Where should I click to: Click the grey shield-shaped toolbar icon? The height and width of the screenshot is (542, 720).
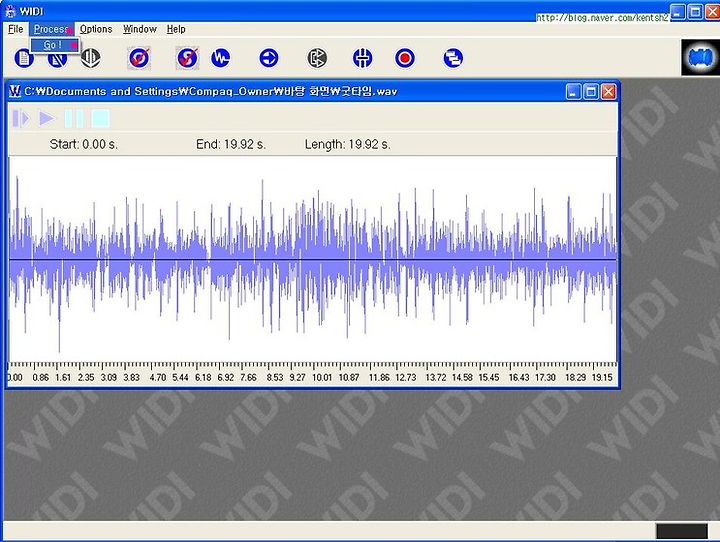tap(90, 58)
